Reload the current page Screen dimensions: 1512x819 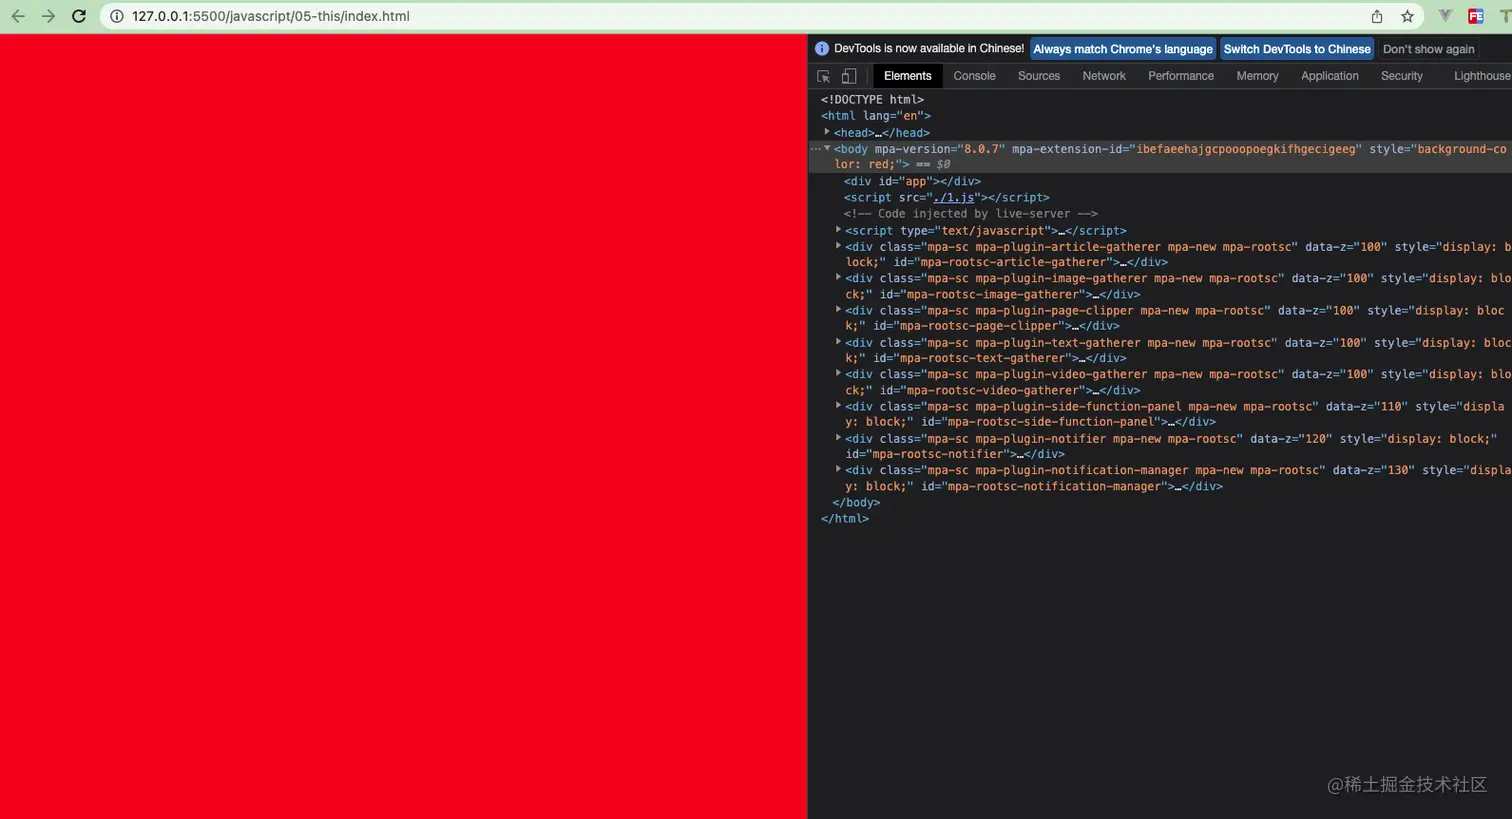pos(79,16)
